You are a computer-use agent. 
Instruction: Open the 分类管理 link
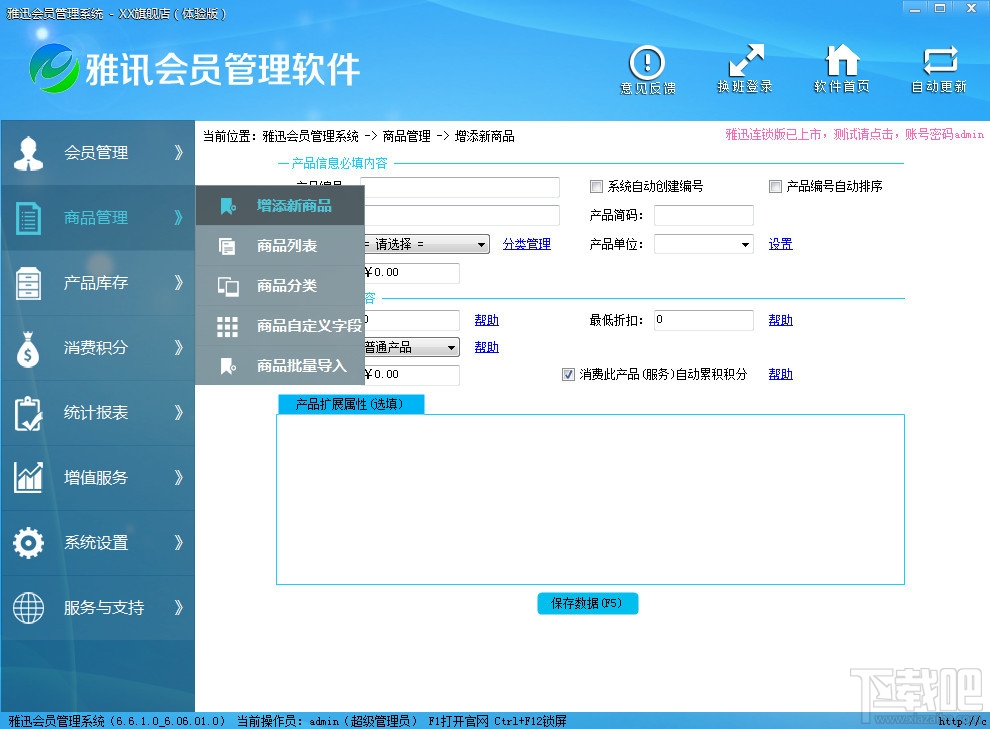526,243
